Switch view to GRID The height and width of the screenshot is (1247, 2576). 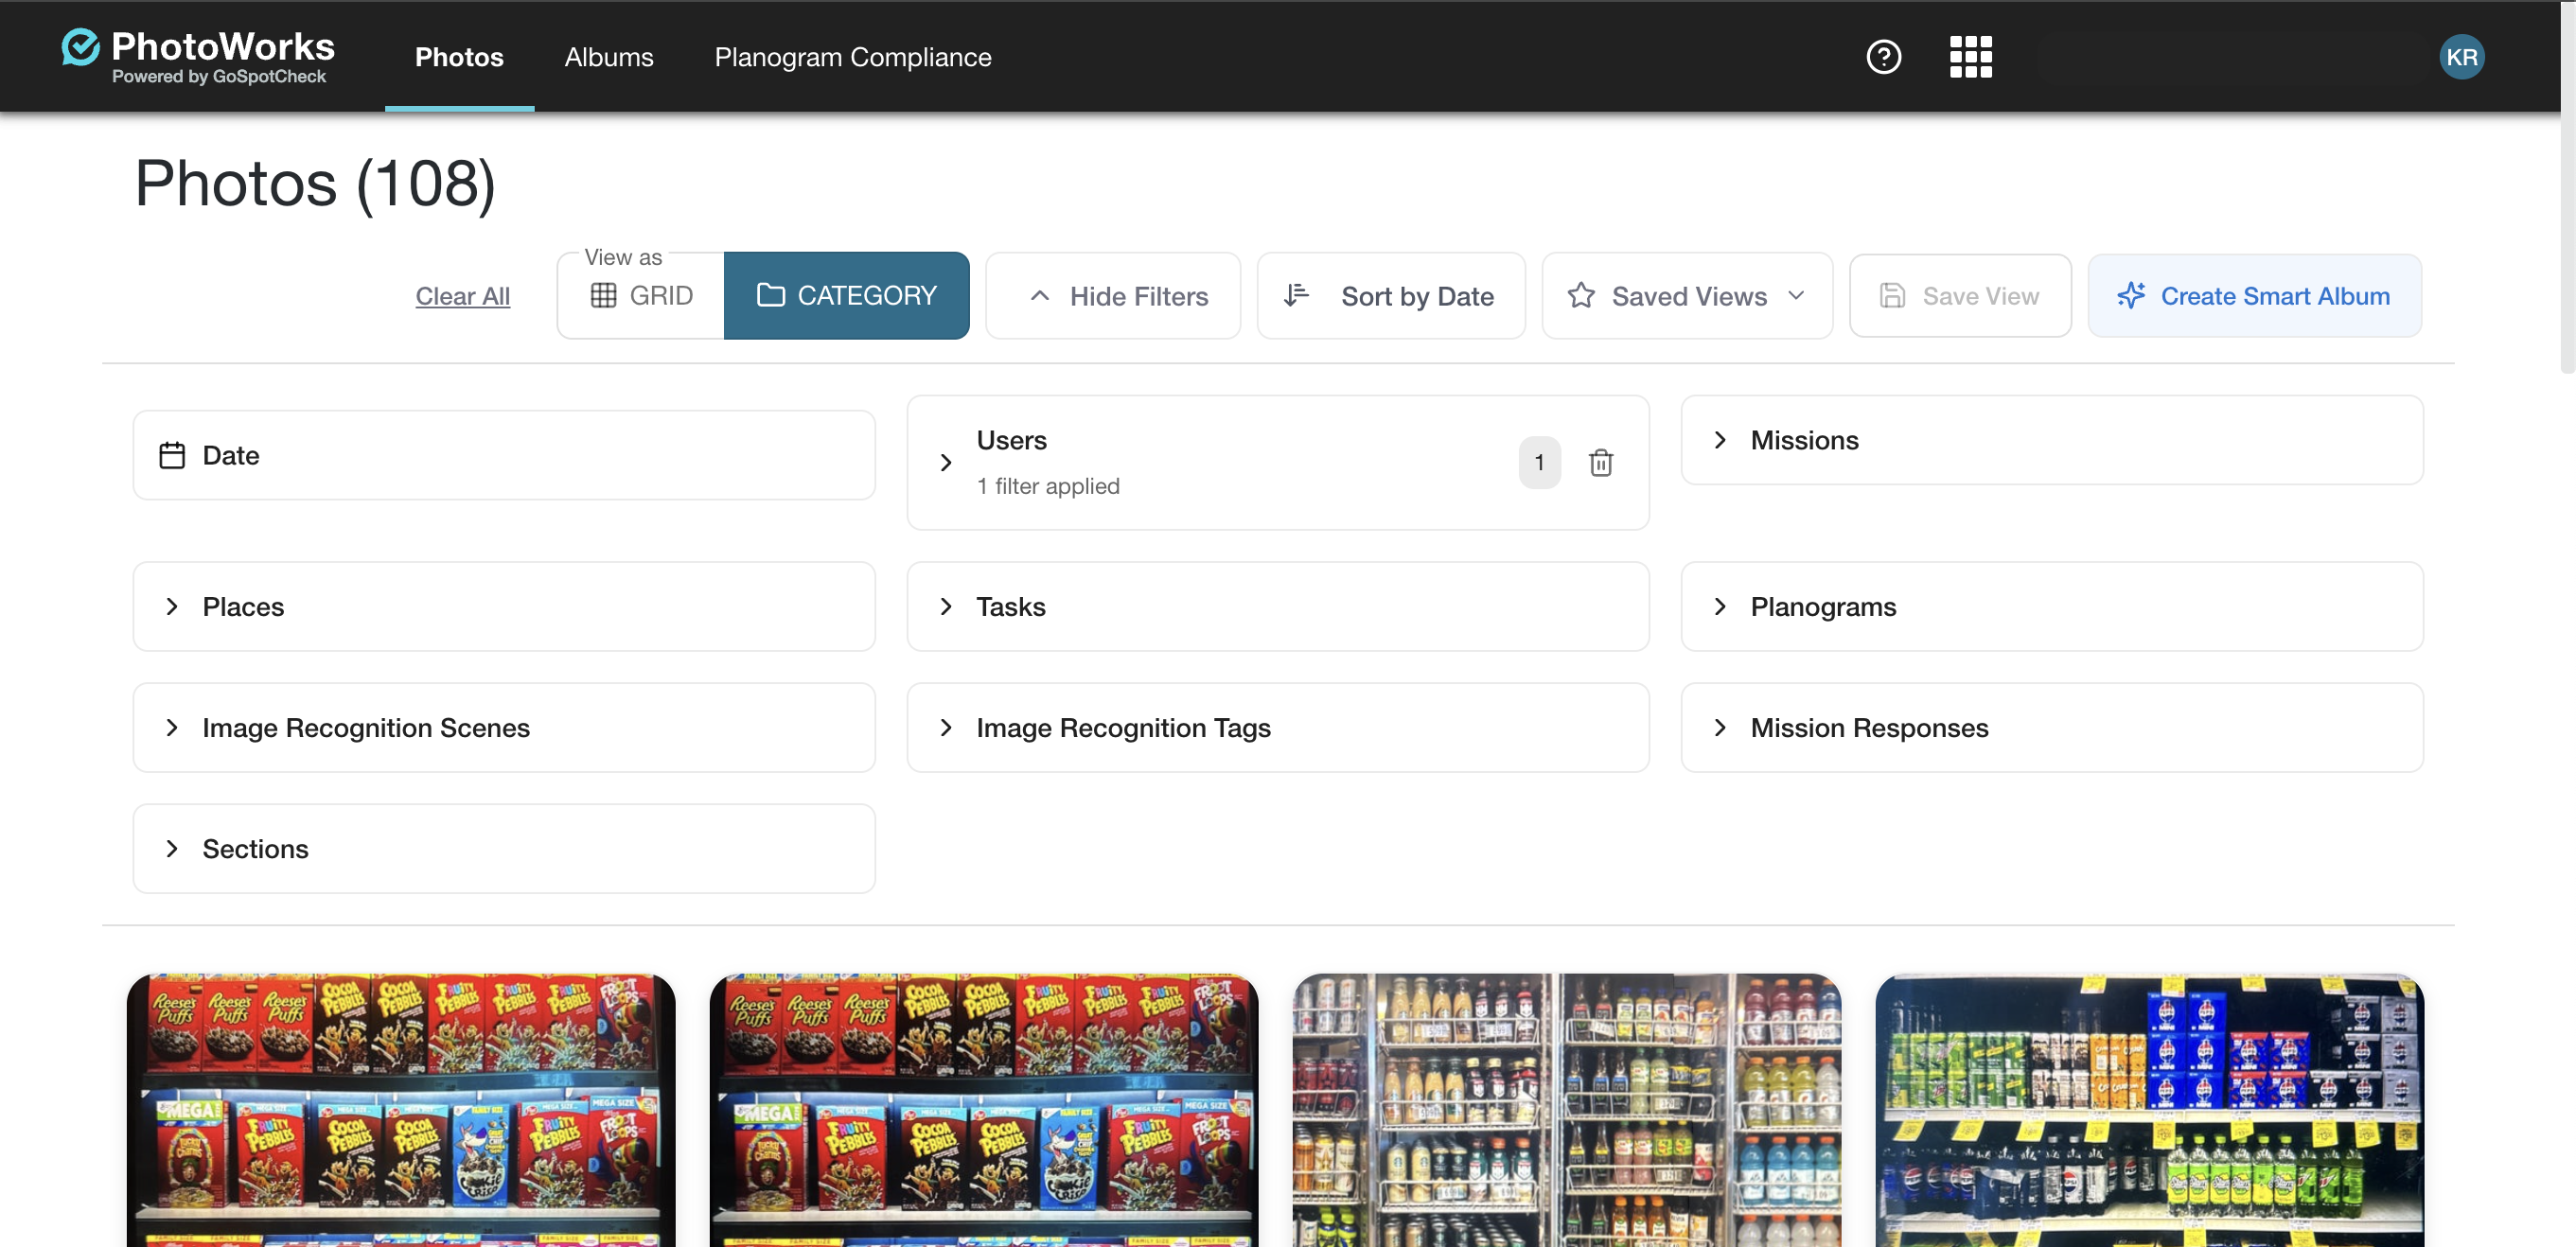click(641, 295)
